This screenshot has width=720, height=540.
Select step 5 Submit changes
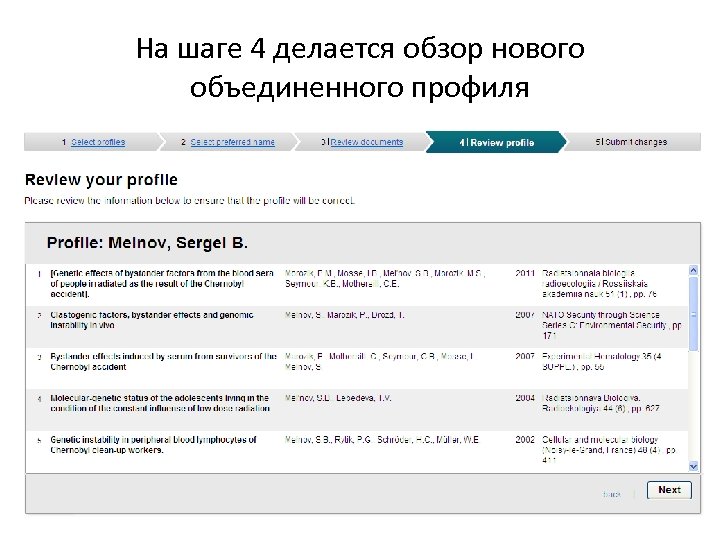(x=631, y=142)
